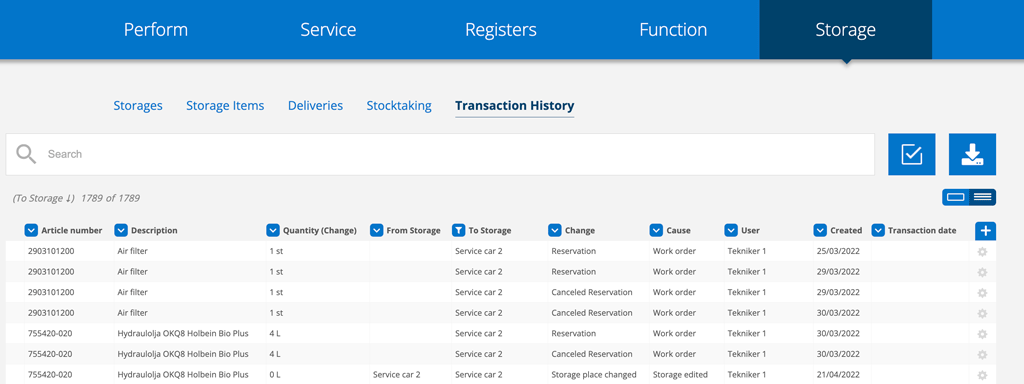Open gear icon on Storage place changed row
This screenshot has height=384, width=1024.
click(982, 375)
